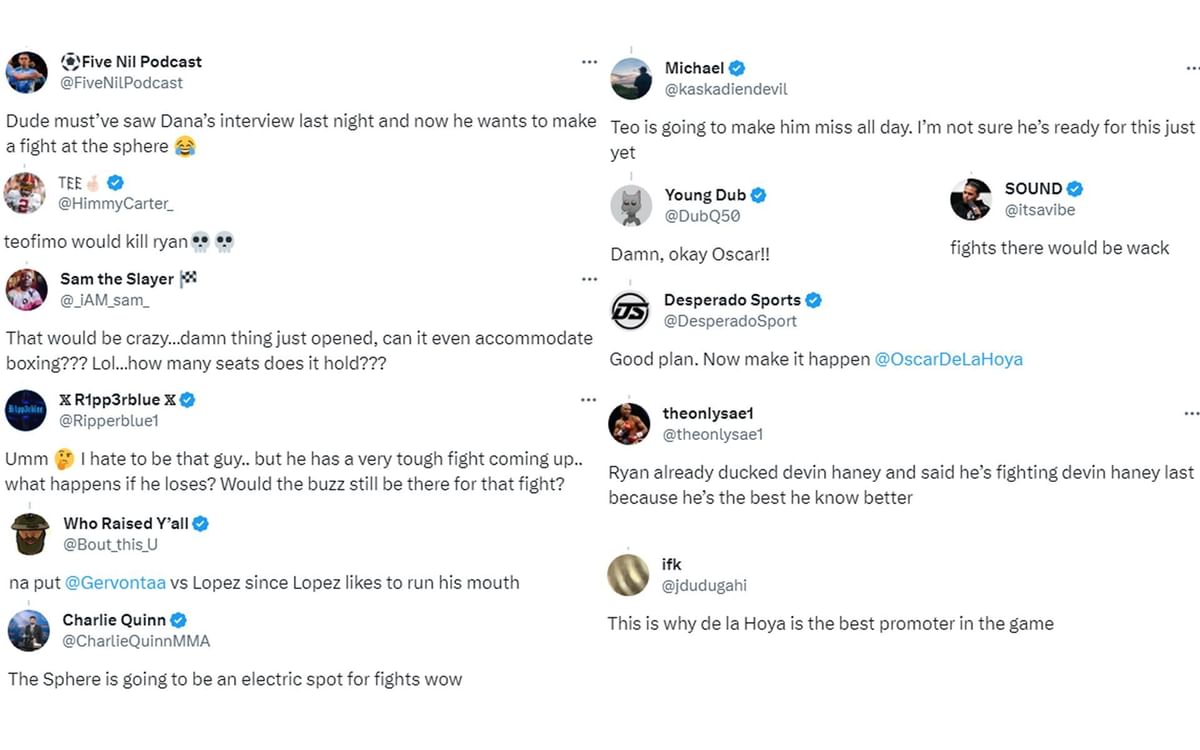Open more options menu on Sam the Slayer tweet
This screenshot has height=750, width=1200.
tap(589, 280)
